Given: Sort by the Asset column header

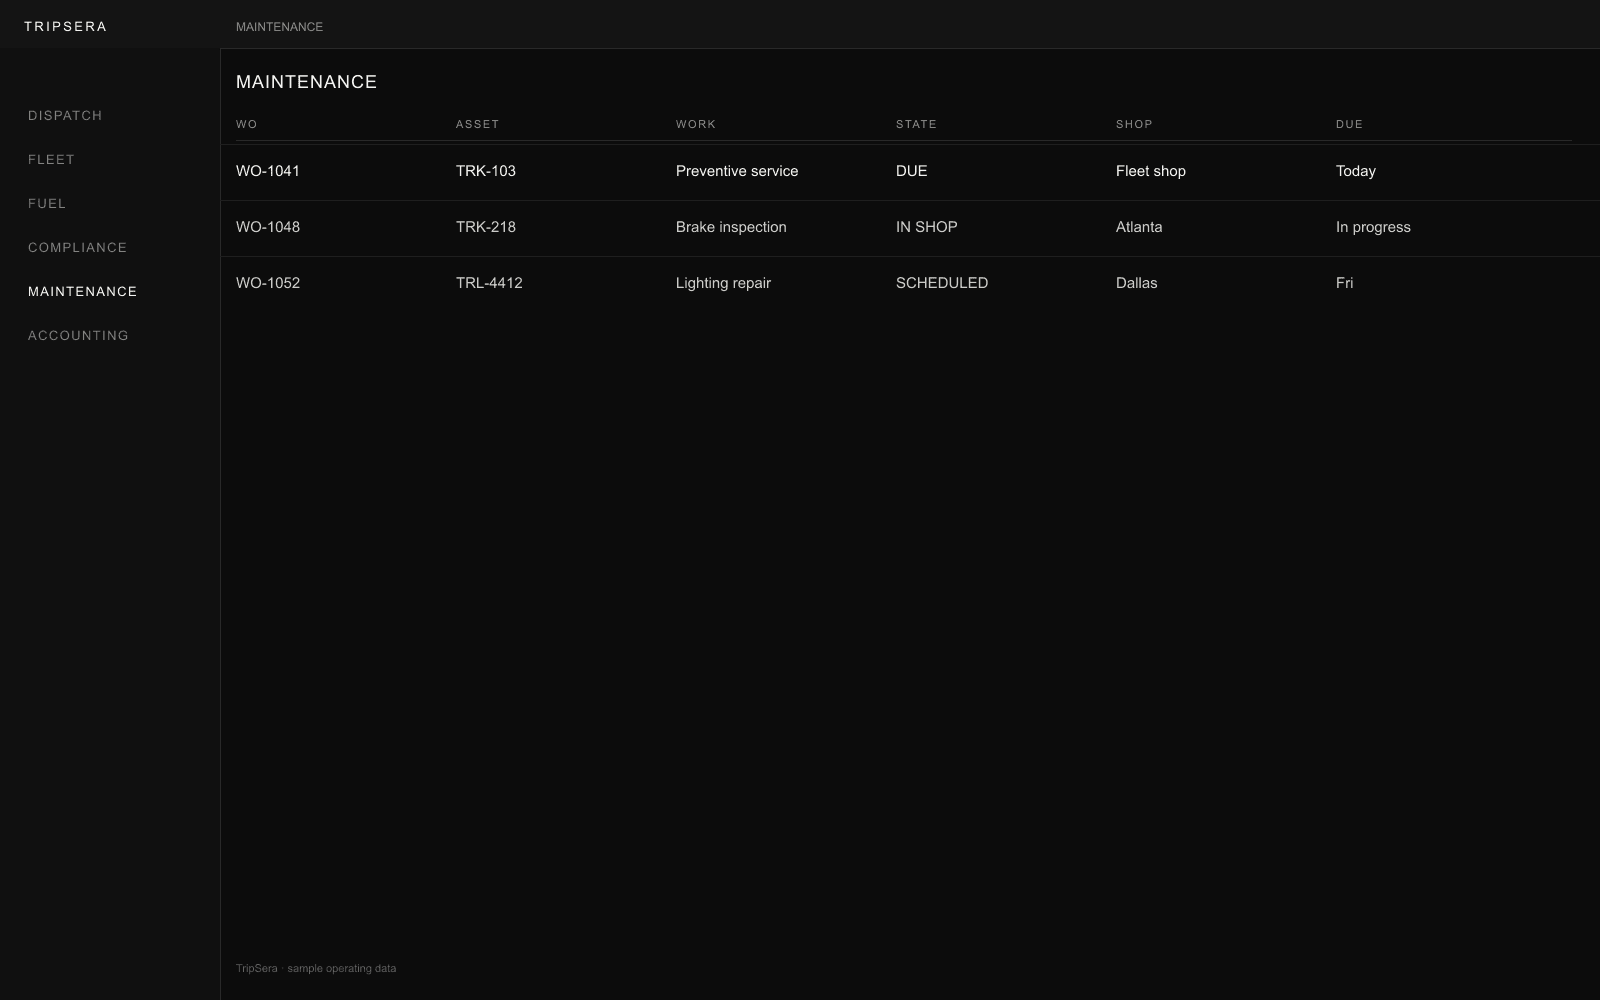Looking at the screenshot, I should [x=477, y=125].
